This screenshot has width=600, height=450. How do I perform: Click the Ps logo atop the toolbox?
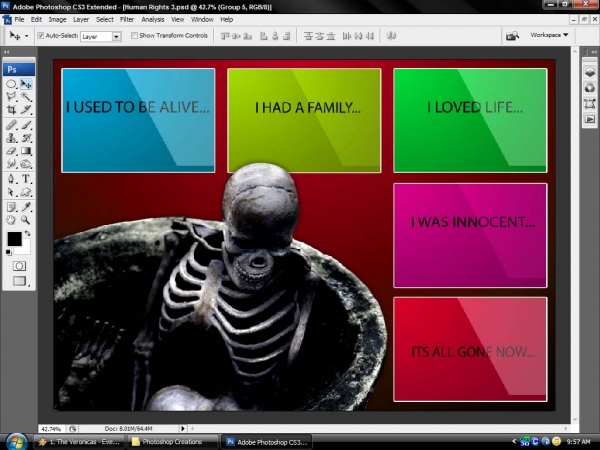(x=19, y=69)
